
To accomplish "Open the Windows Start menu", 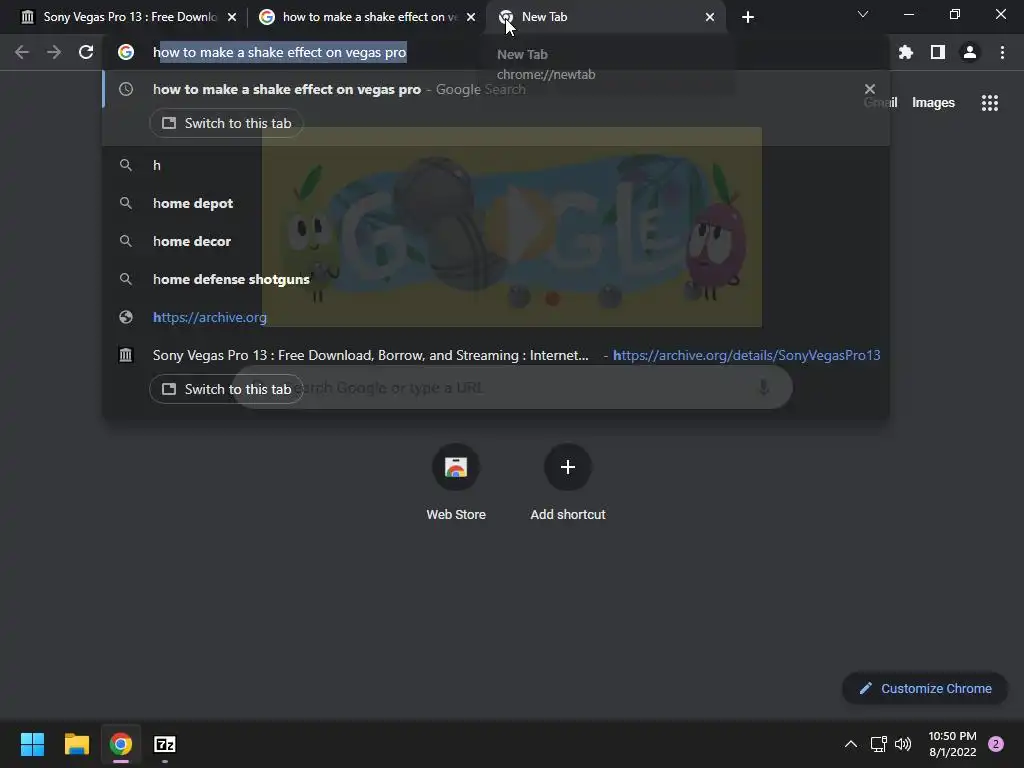I will coord(32,744).
